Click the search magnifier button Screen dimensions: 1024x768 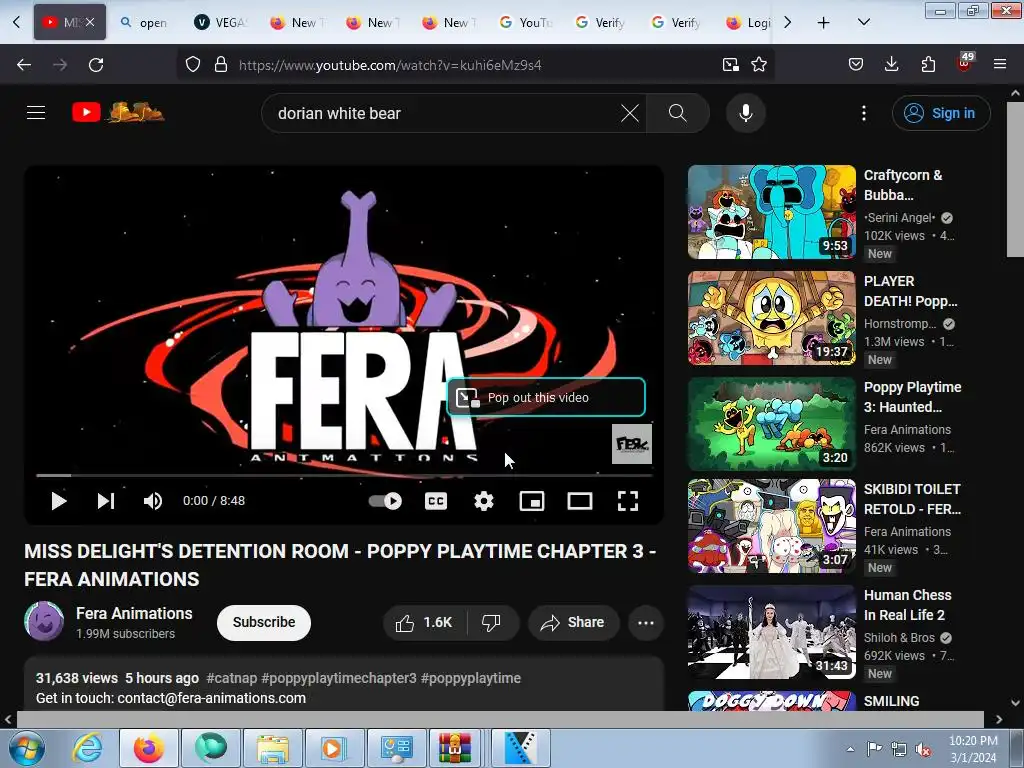[678, 113]
